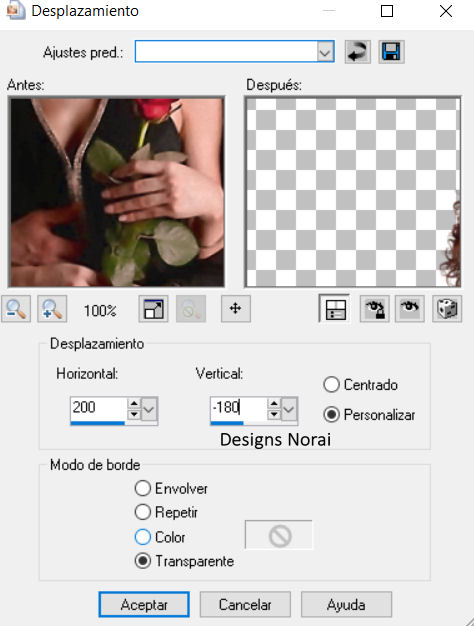
Task: Click the proof eye icon
Action: 409,309
